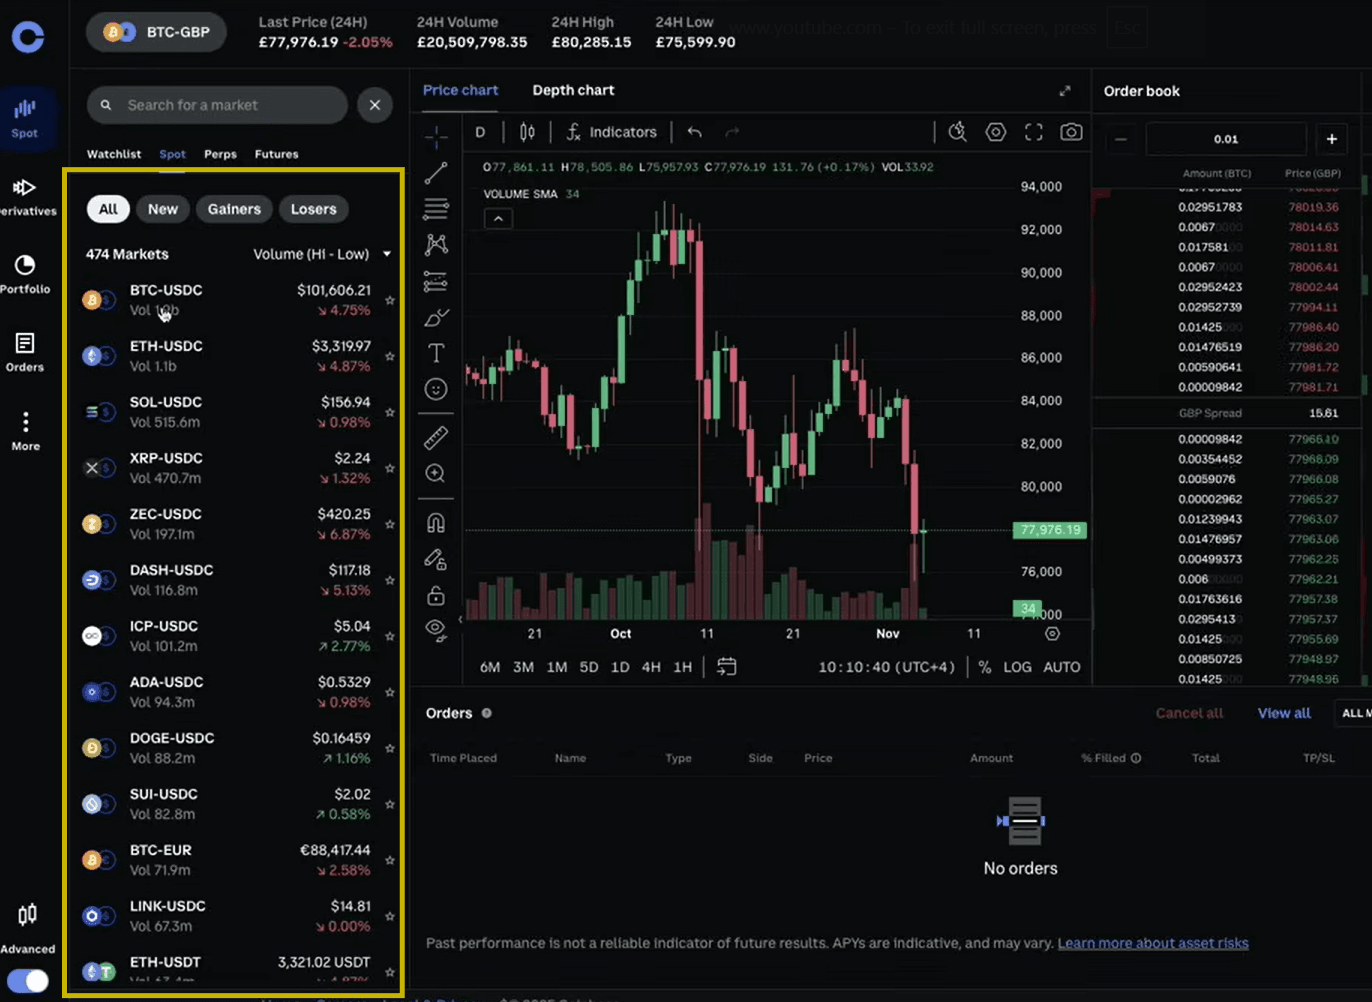Open the Perps markets tab
Screen dimensions: 1372x1002
[x=220, y=154]
